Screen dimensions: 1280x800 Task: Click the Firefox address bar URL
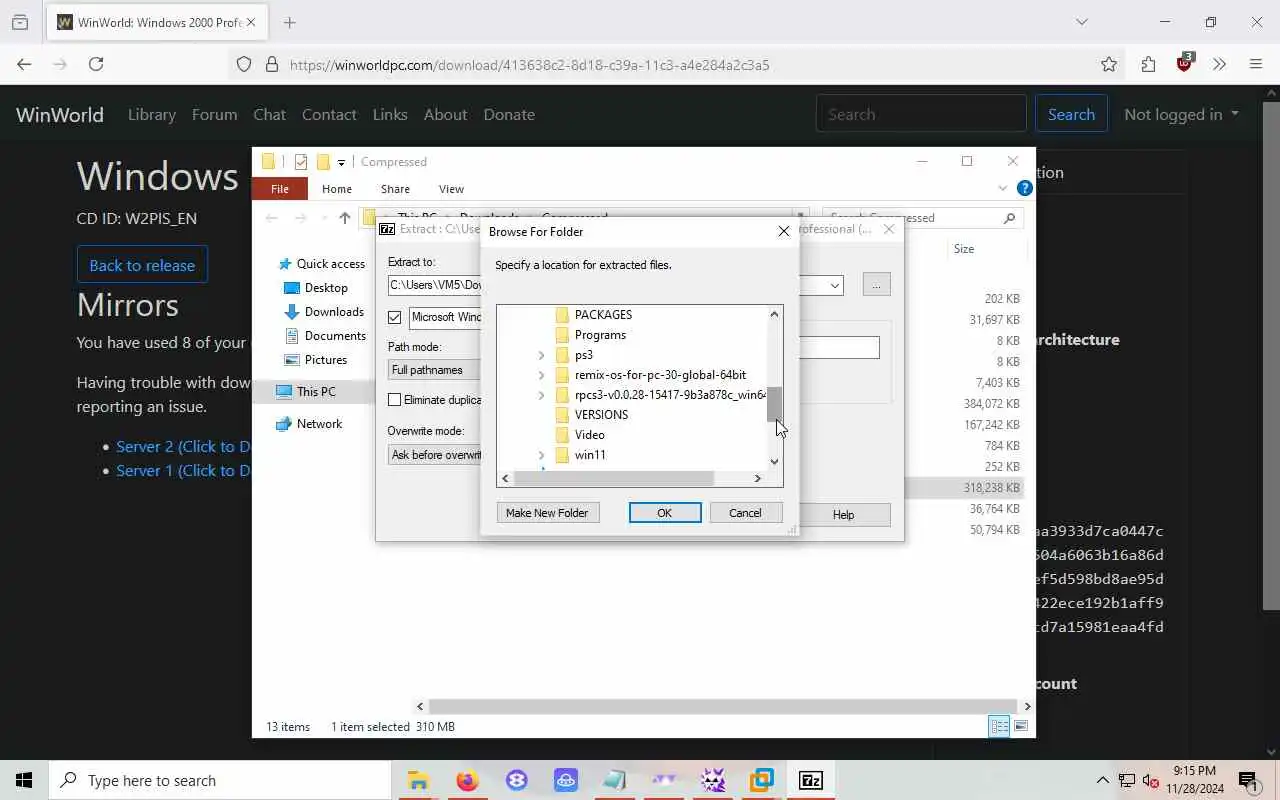530,65
